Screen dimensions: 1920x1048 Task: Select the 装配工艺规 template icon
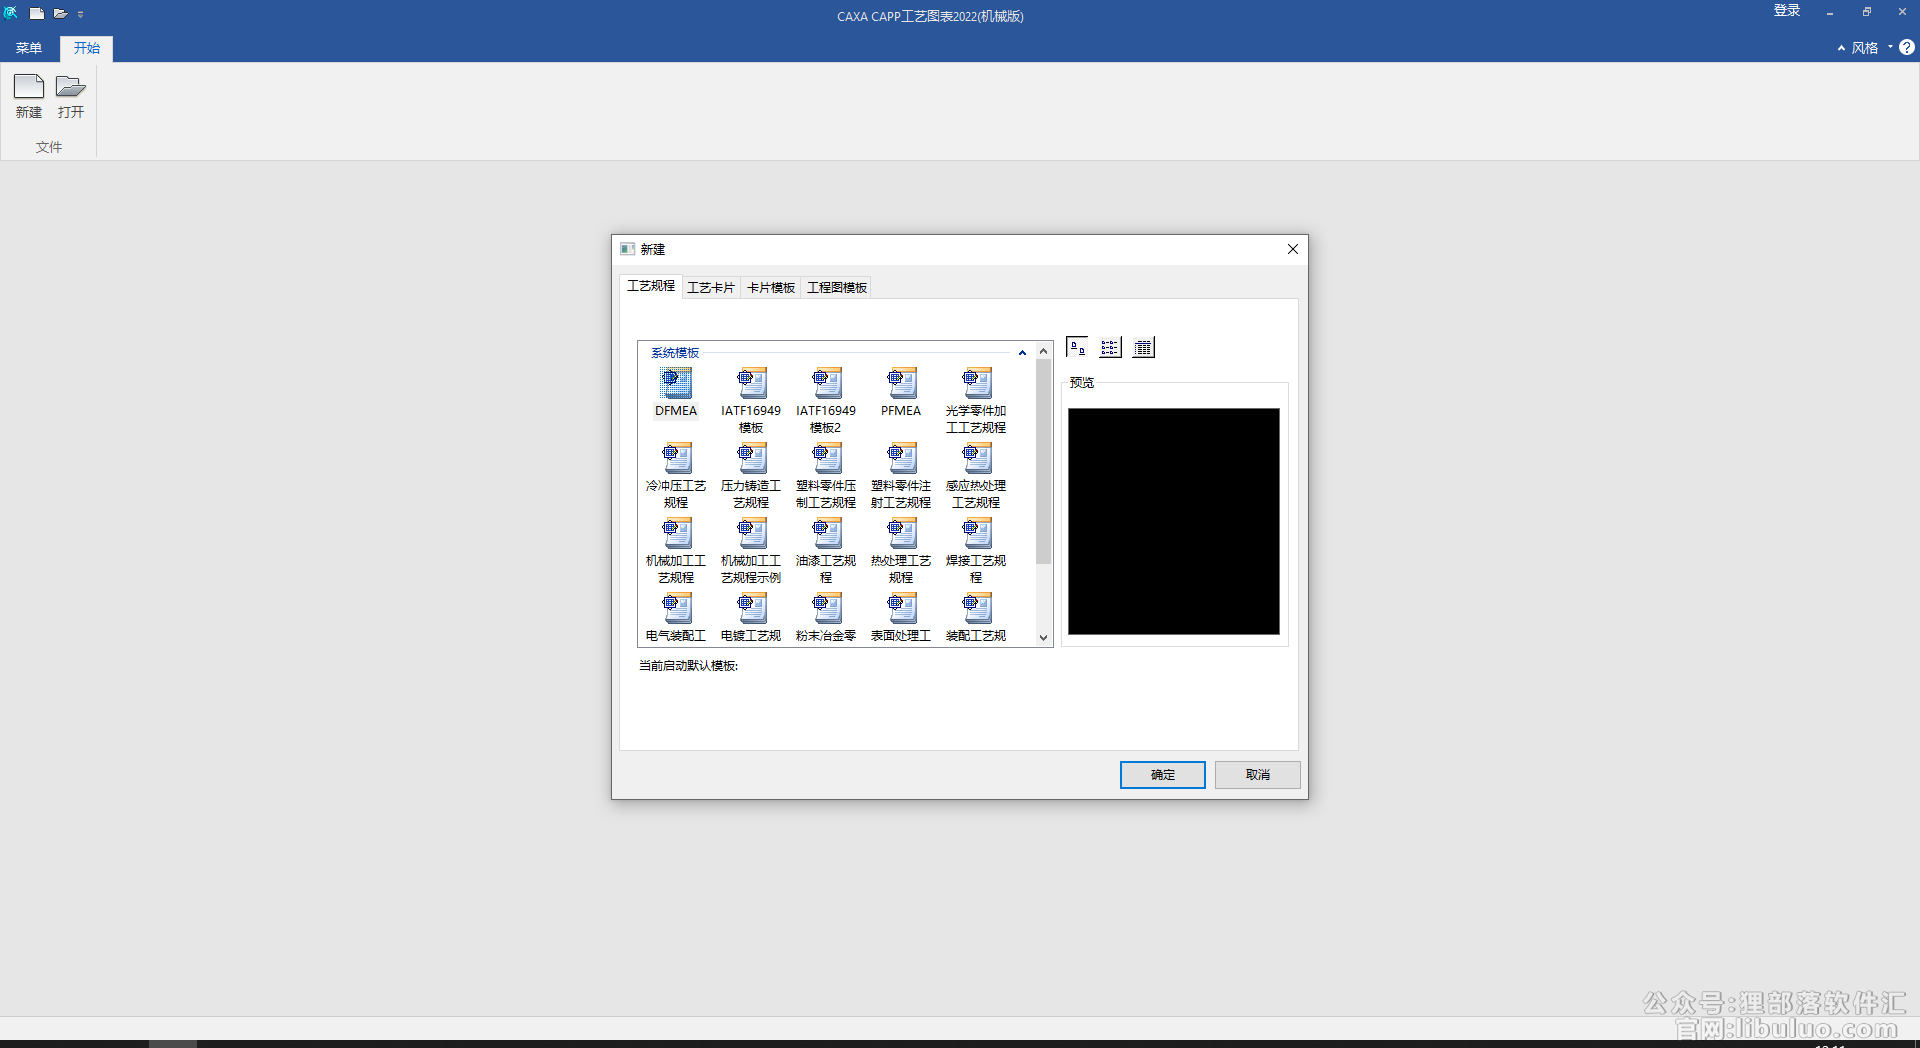pyautogui.click(x=976, y=608)
